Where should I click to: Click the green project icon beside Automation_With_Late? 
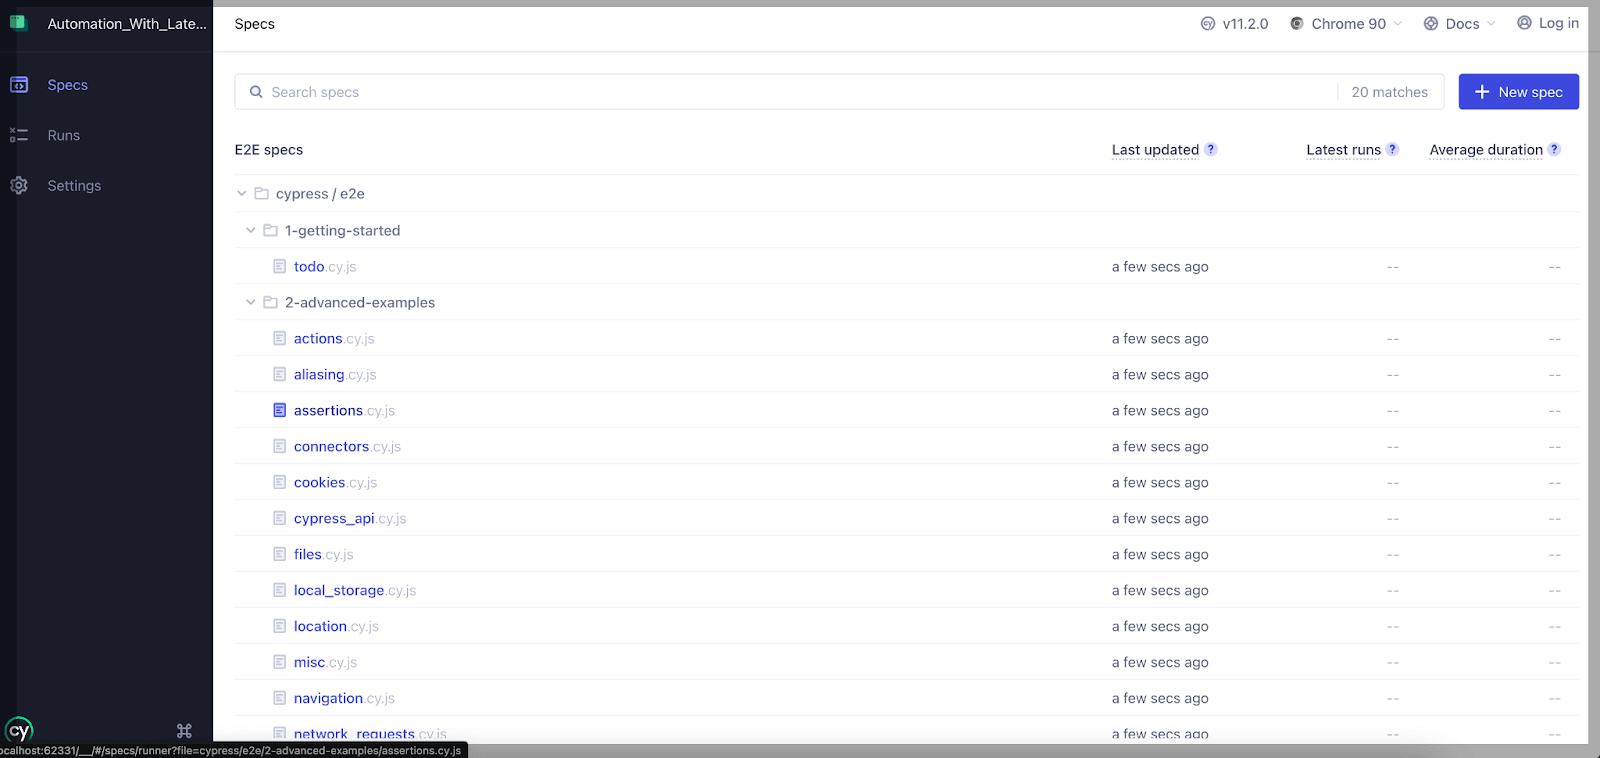click(18, 22)
